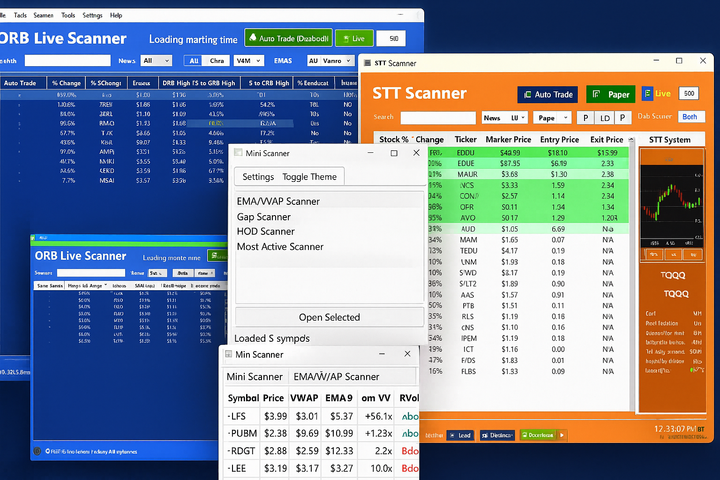Select the FLBS row in STT Scanner

pos(528,371)
